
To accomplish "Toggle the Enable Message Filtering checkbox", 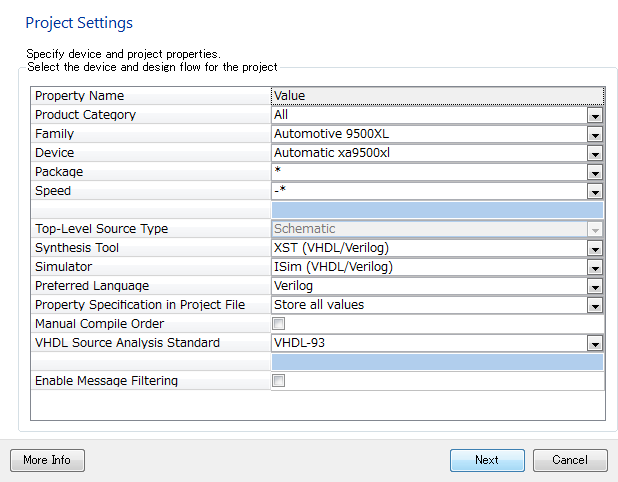I will 278,381.
